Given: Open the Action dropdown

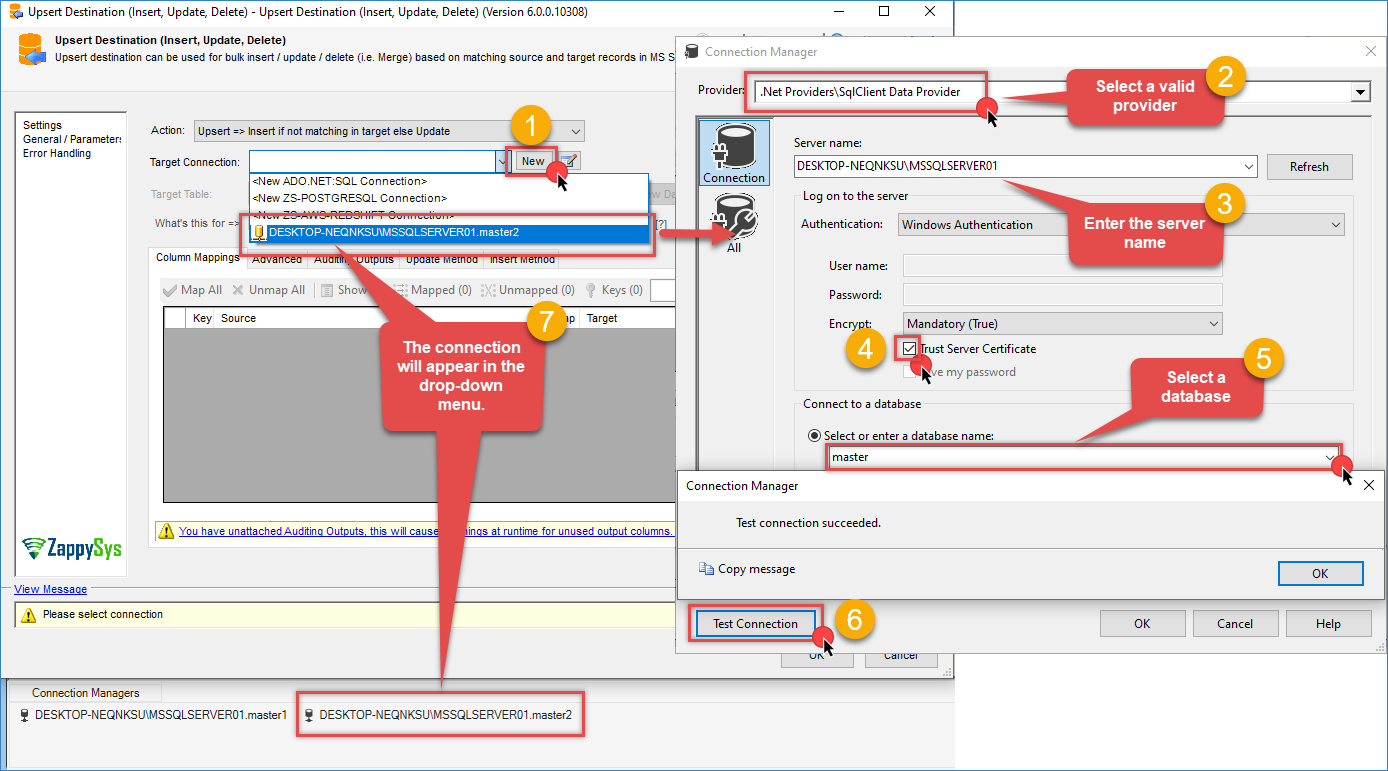Looking at the screenshot, I should coord(575,131).
